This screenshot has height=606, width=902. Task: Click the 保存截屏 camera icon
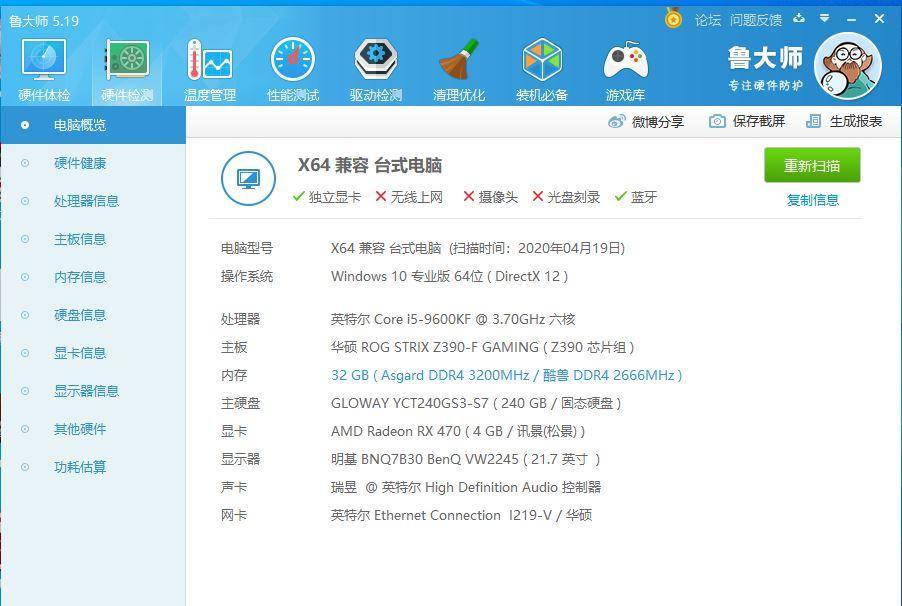pyautogui.click(x=716, y=119)
